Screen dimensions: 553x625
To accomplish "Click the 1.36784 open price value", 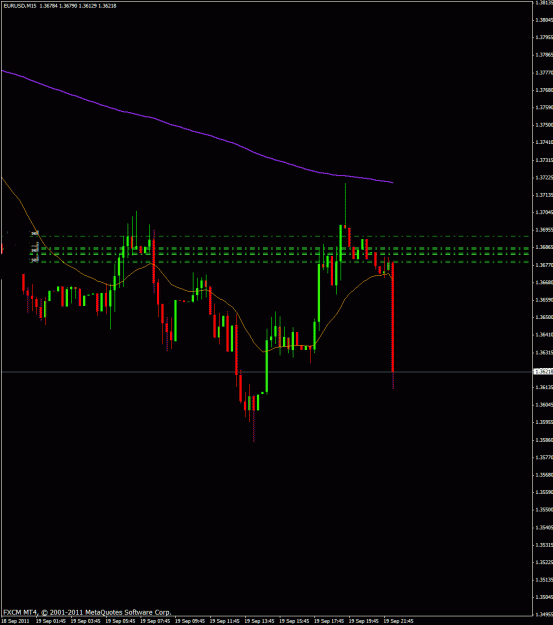I will click(48, 6).
